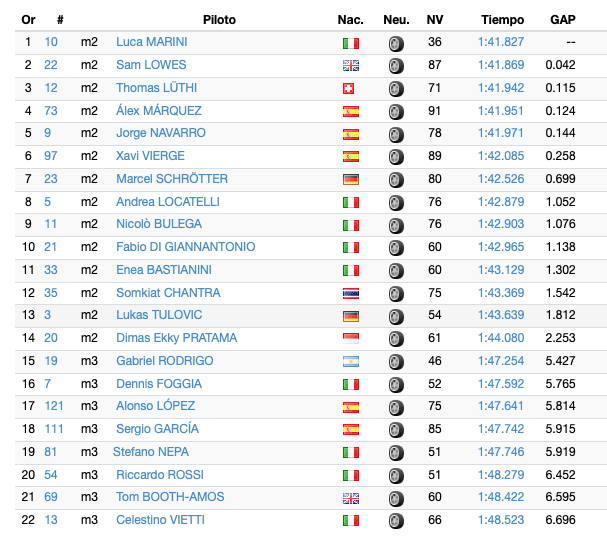The height and width of the screenshot is (552, 607).
Task: Click the German flag for Marcel Schrötter
Action: click(x=351, y=180)
